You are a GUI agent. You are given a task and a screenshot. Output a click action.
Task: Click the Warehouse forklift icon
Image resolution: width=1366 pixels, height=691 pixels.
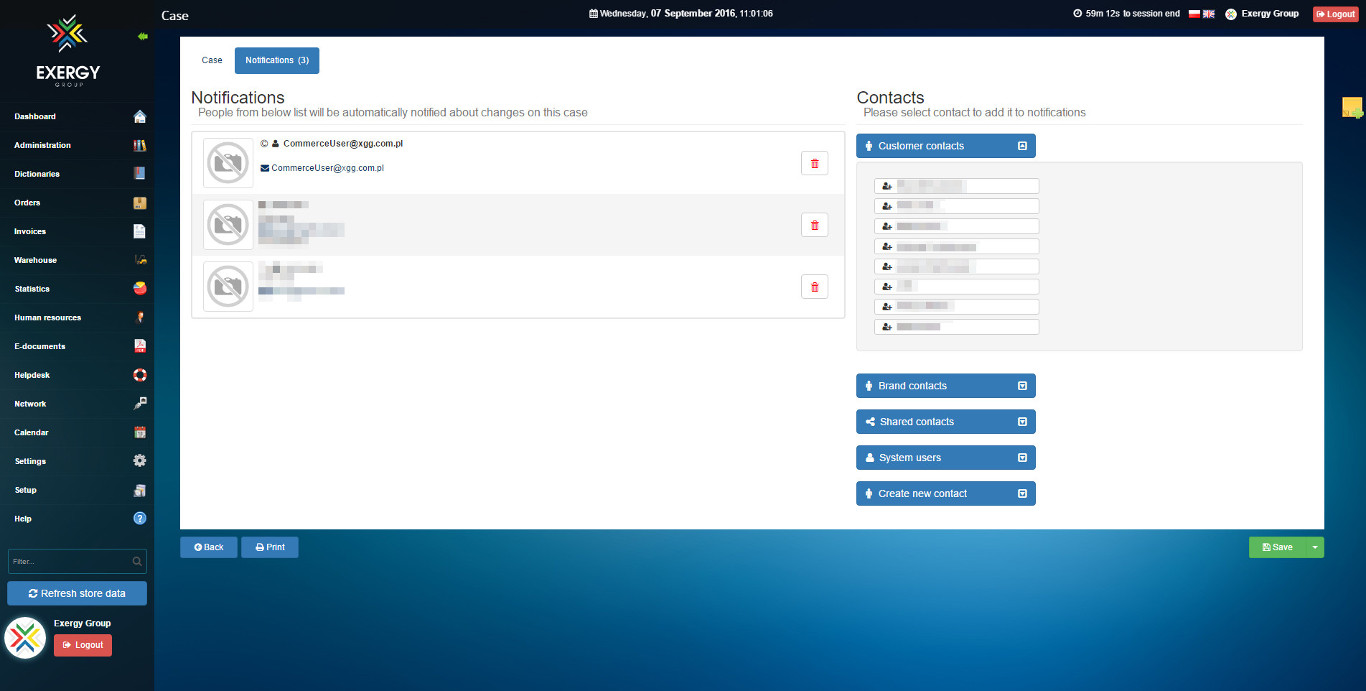pyautogui.click(x=140, y=260)
